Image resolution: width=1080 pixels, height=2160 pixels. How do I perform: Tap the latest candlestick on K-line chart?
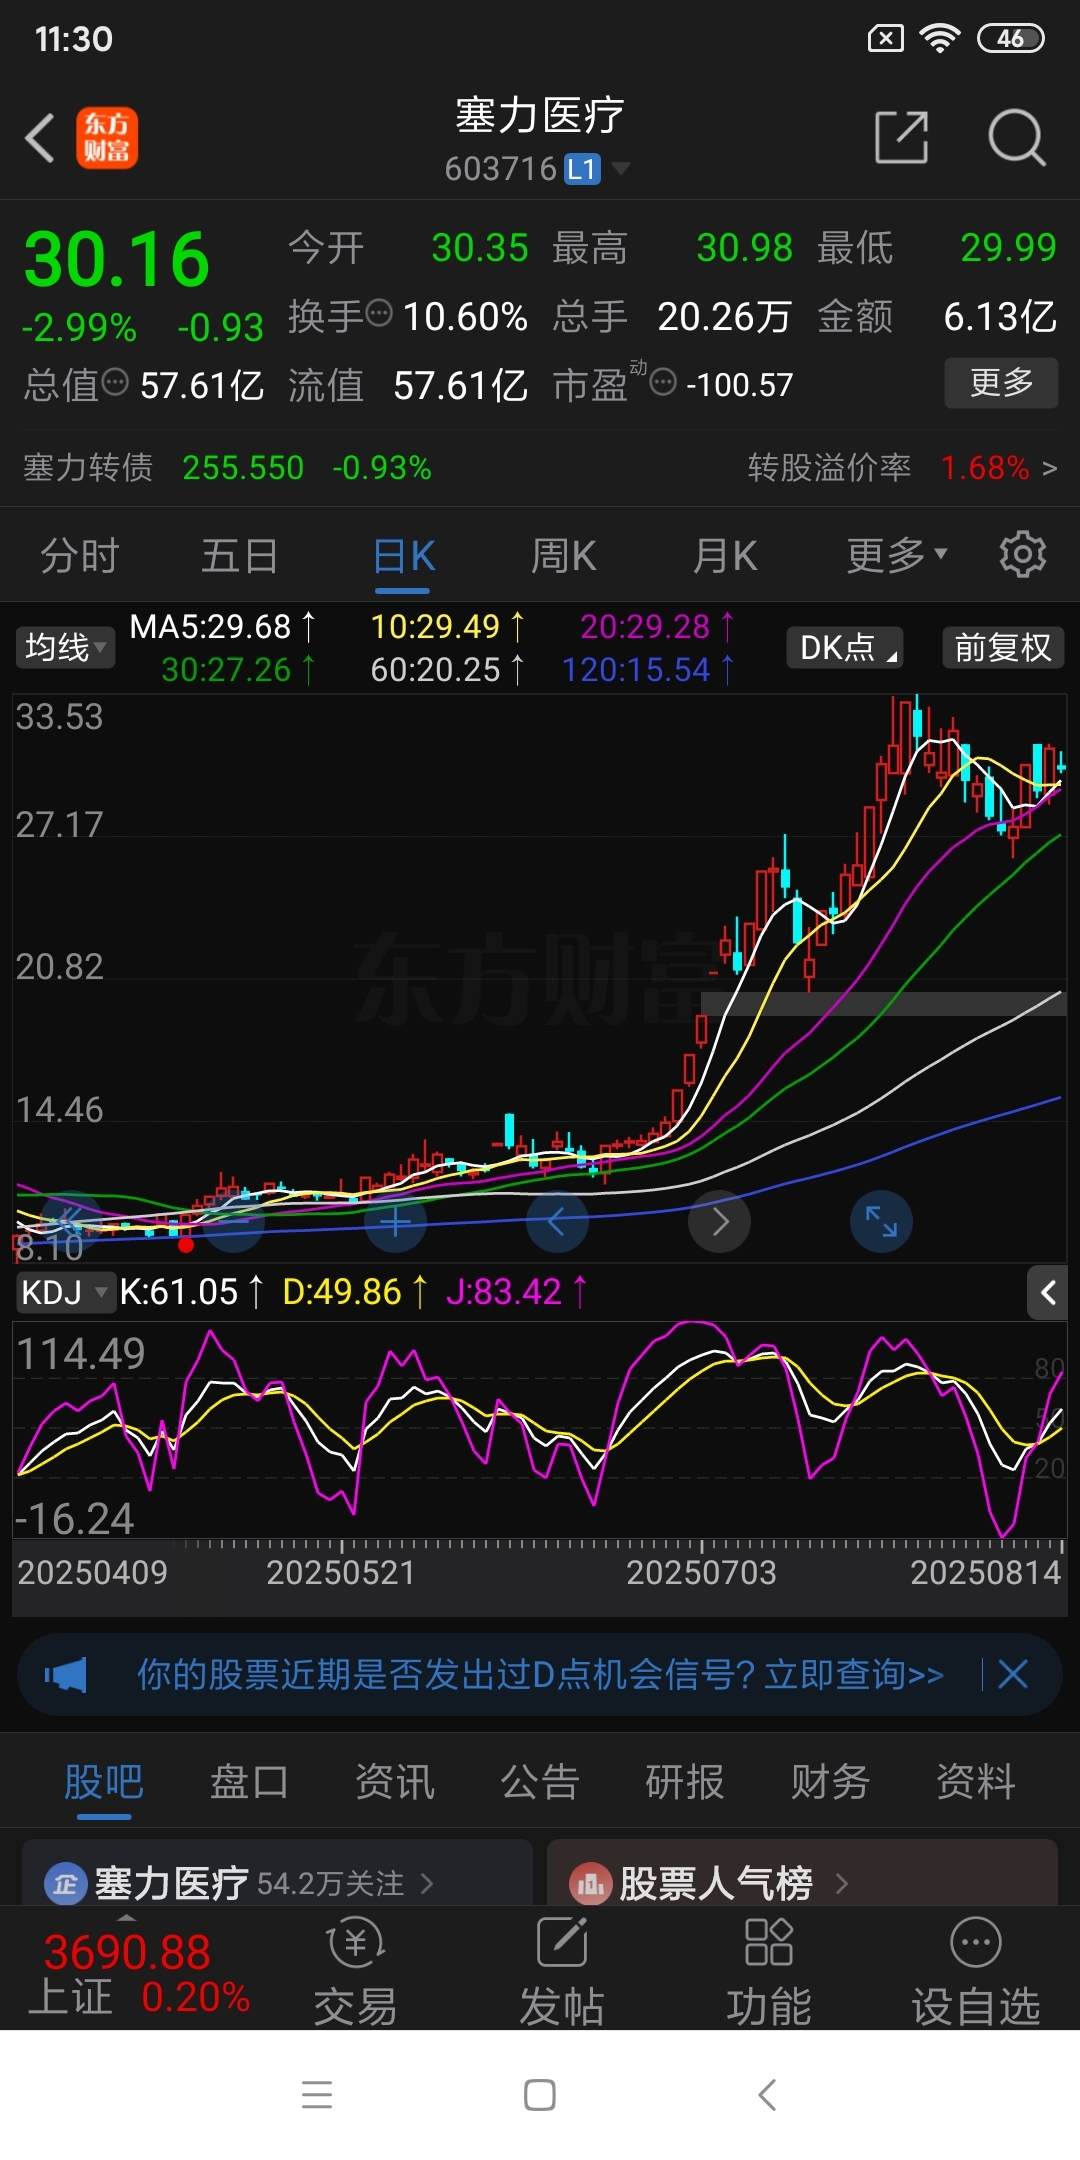click(1060, 767)
